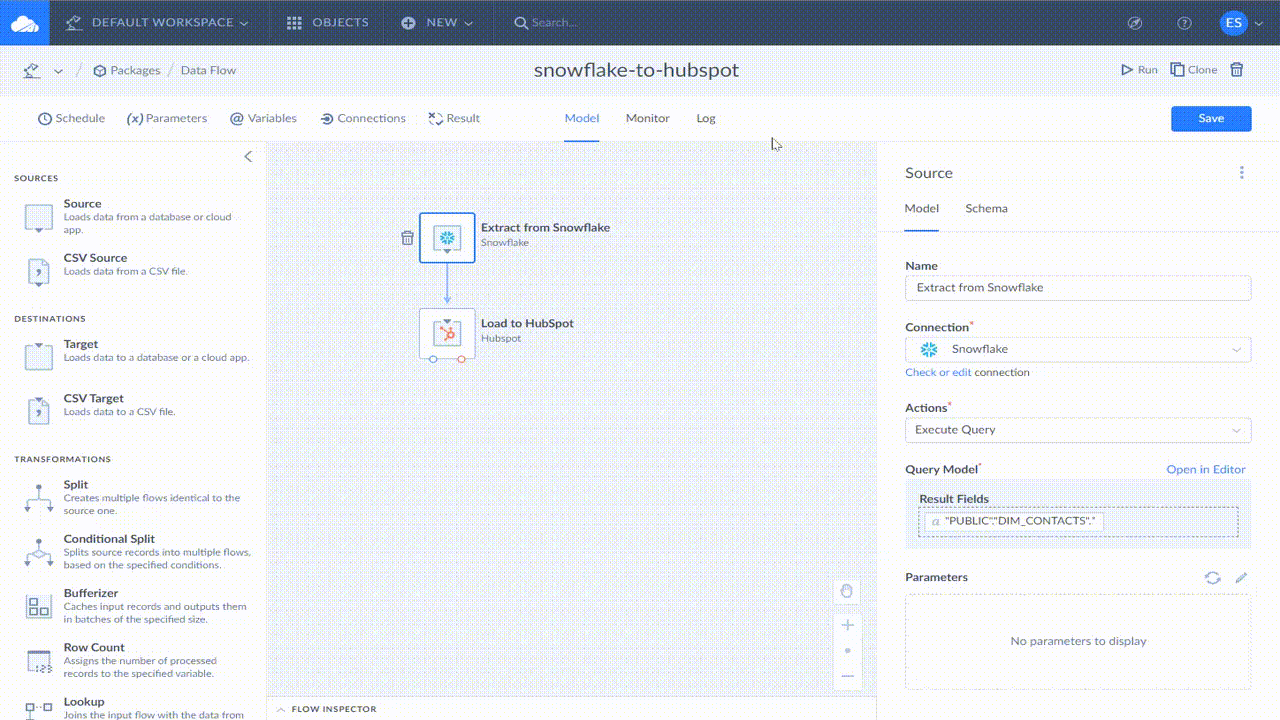Collapse the left components sidebar with the chevron
The image size is (1280, 720).
tap(248, 156)
